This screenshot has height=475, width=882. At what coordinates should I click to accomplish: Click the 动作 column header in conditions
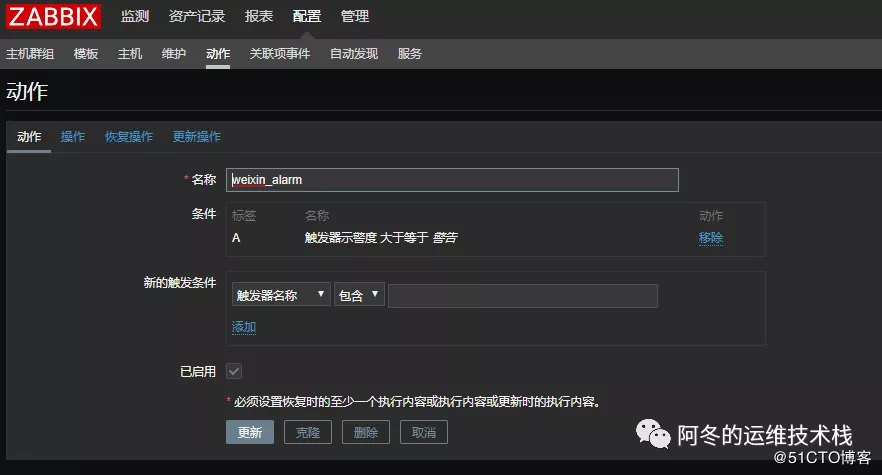click(x=711, y=216)
